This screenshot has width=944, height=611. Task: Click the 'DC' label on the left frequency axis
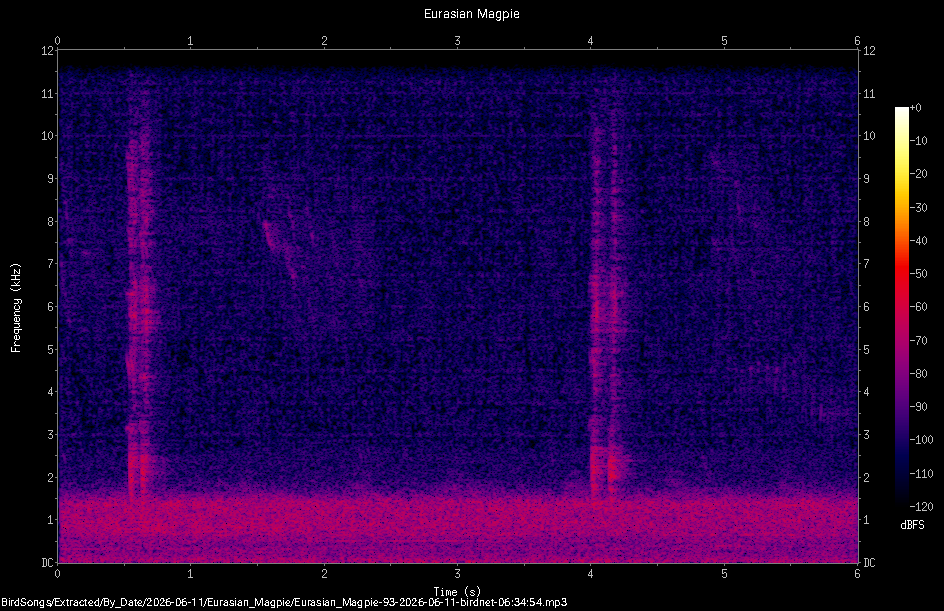coord(48,563)
